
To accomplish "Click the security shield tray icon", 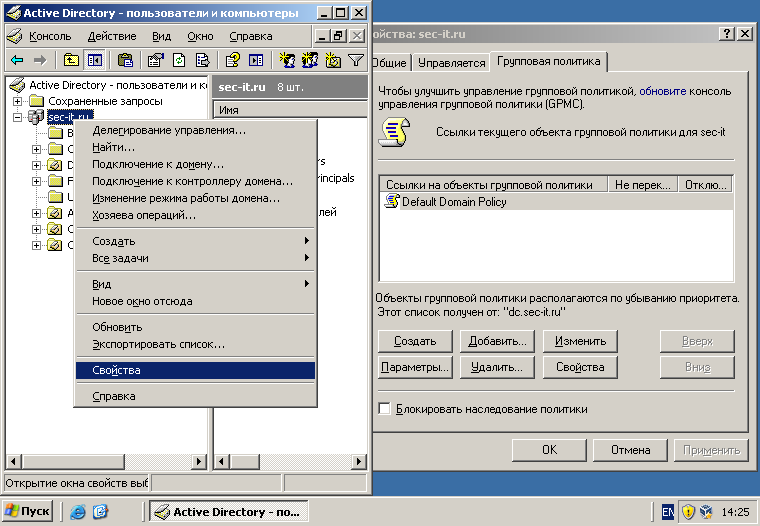I will [688, 511].
